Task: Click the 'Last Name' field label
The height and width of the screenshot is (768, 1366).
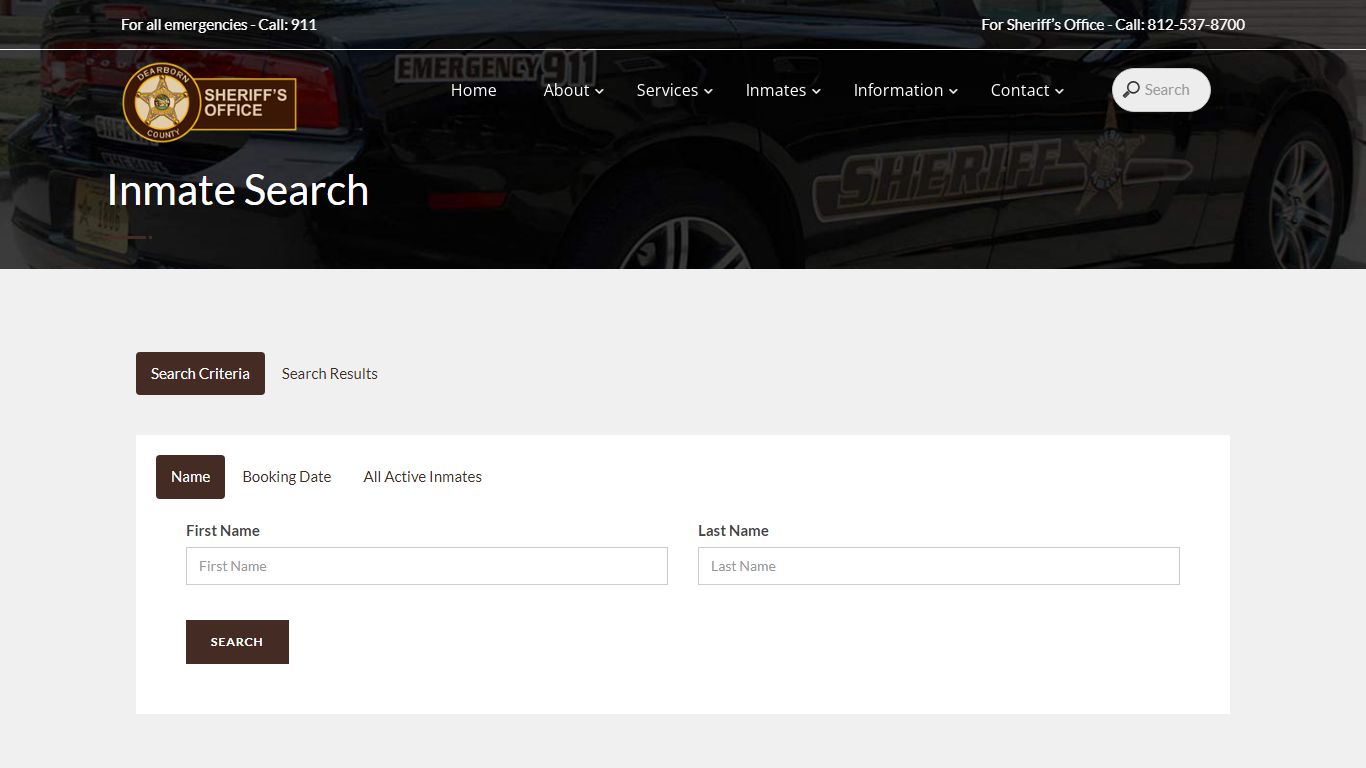Action: pos(733,531)
